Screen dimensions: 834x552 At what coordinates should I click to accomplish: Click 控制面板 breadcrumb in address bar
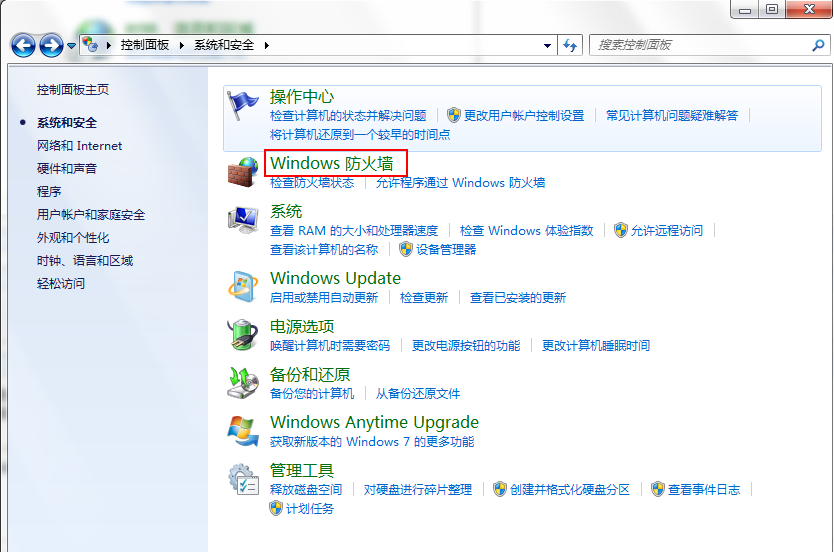pos(145,45)
